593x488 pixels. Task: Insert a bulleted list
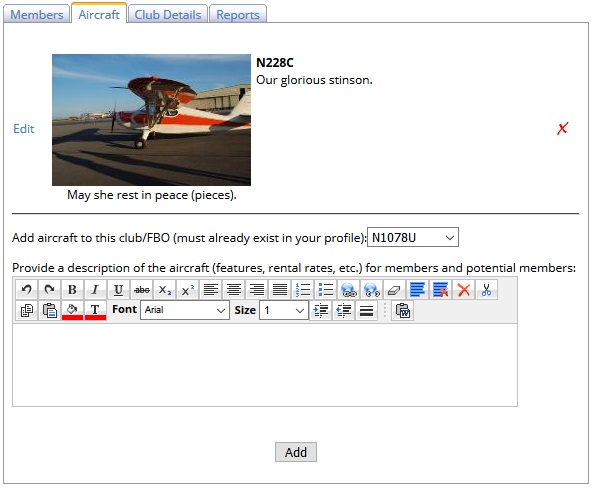(x=326, y=290)
